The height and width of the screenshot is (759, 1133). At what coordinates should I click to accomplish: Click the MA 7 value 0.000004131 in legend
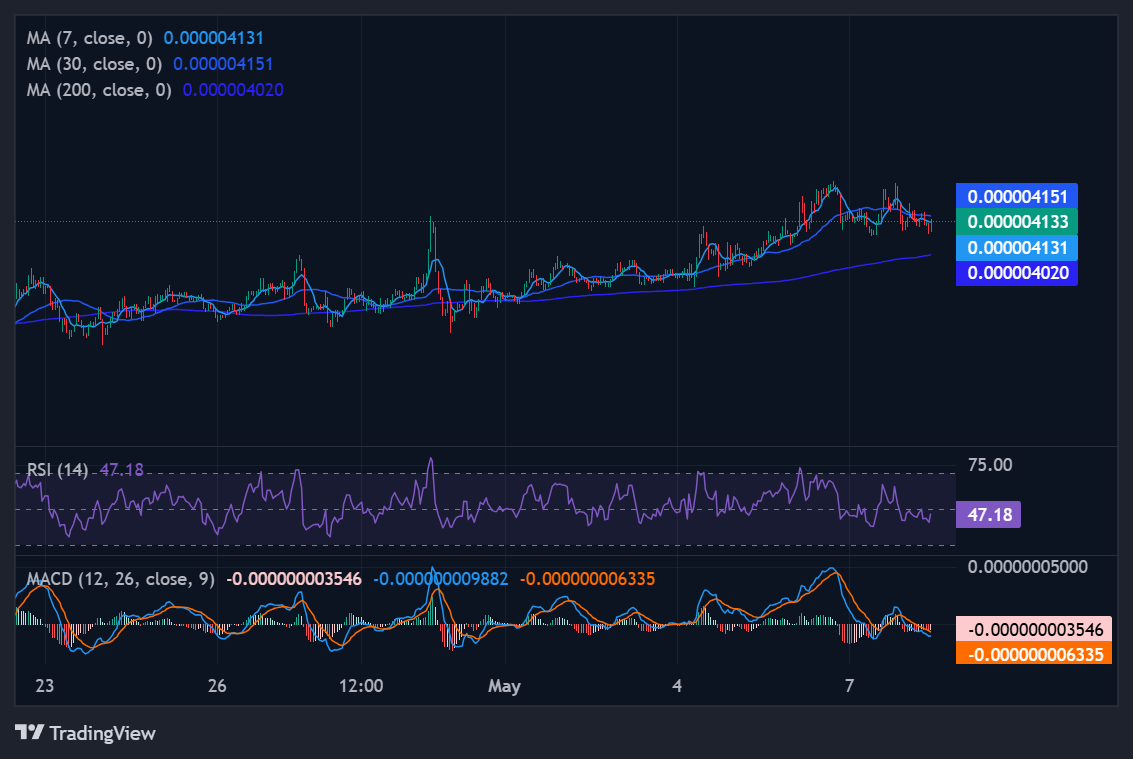(214, 38)
